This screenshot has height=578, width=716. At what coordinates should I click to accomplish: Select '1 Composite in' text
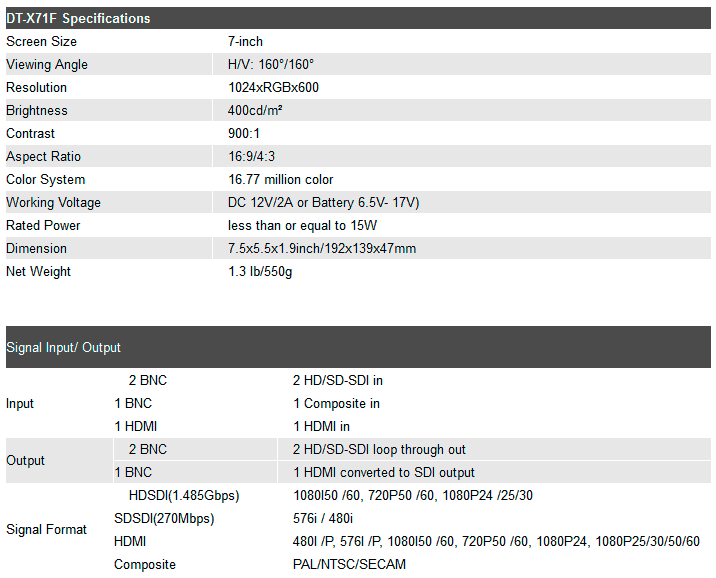coord(337,404)
